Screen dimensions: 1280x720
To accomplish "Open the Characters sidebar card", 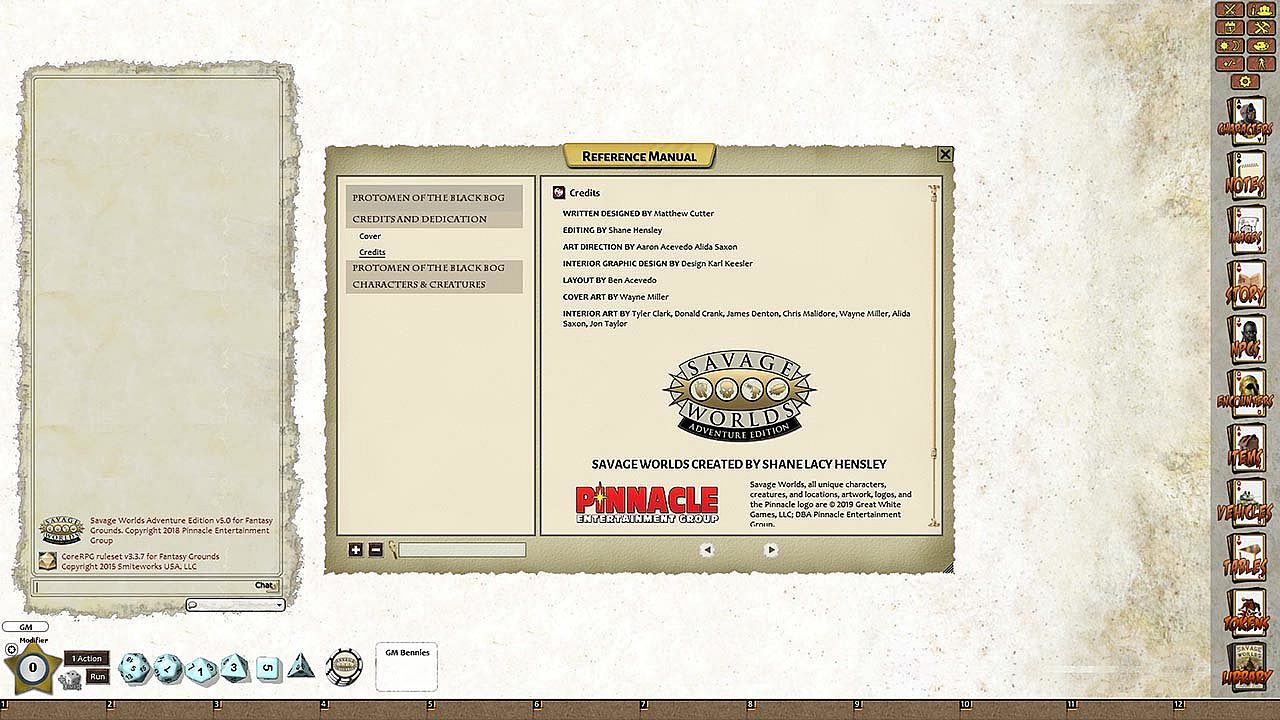I will (x=1246, y=122).
